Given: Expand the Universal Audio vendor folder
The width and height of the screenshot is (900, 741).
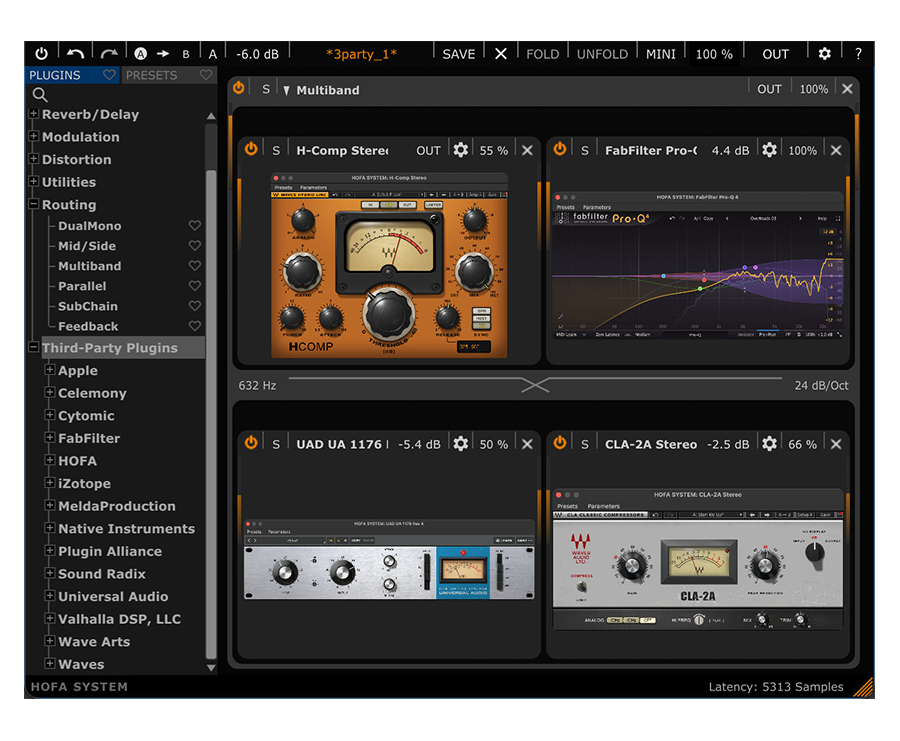Looking at the screenshot, I should (50, 596).
